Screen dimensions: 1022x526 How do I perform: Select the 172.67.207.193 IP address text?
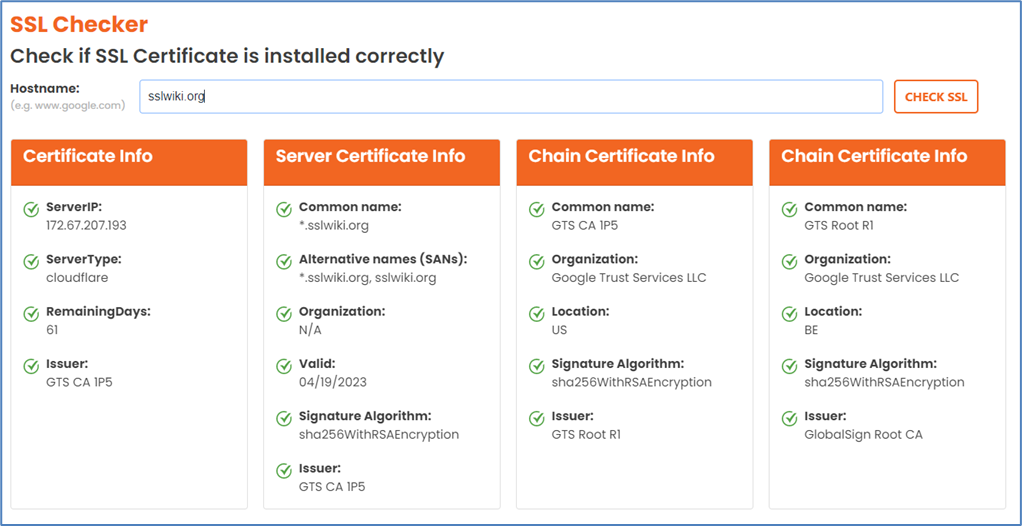86,226
